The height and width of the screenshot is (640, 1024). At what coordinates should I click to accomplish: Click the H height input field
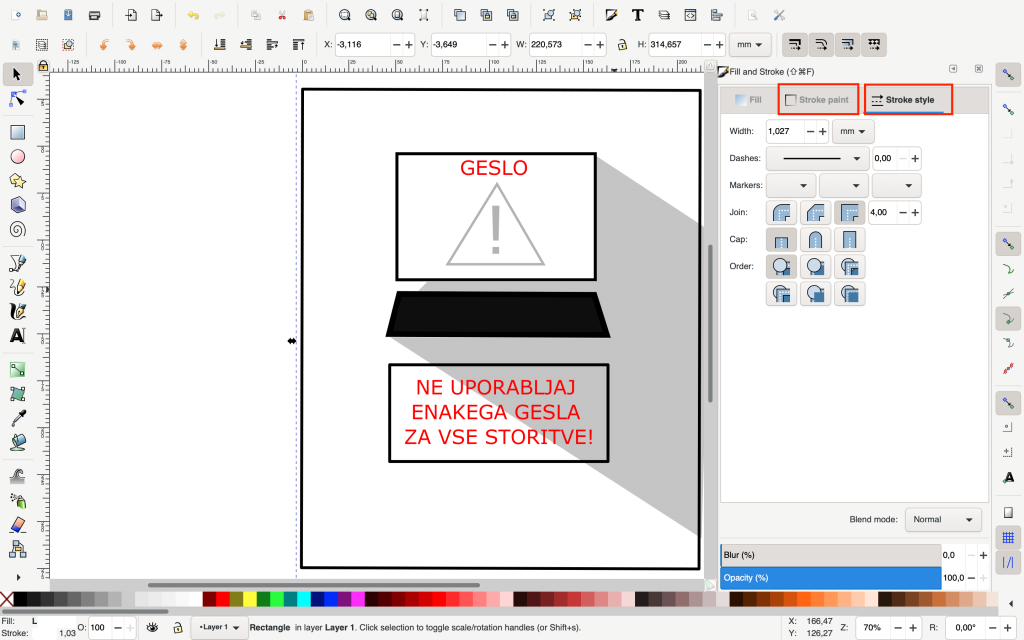674,44
